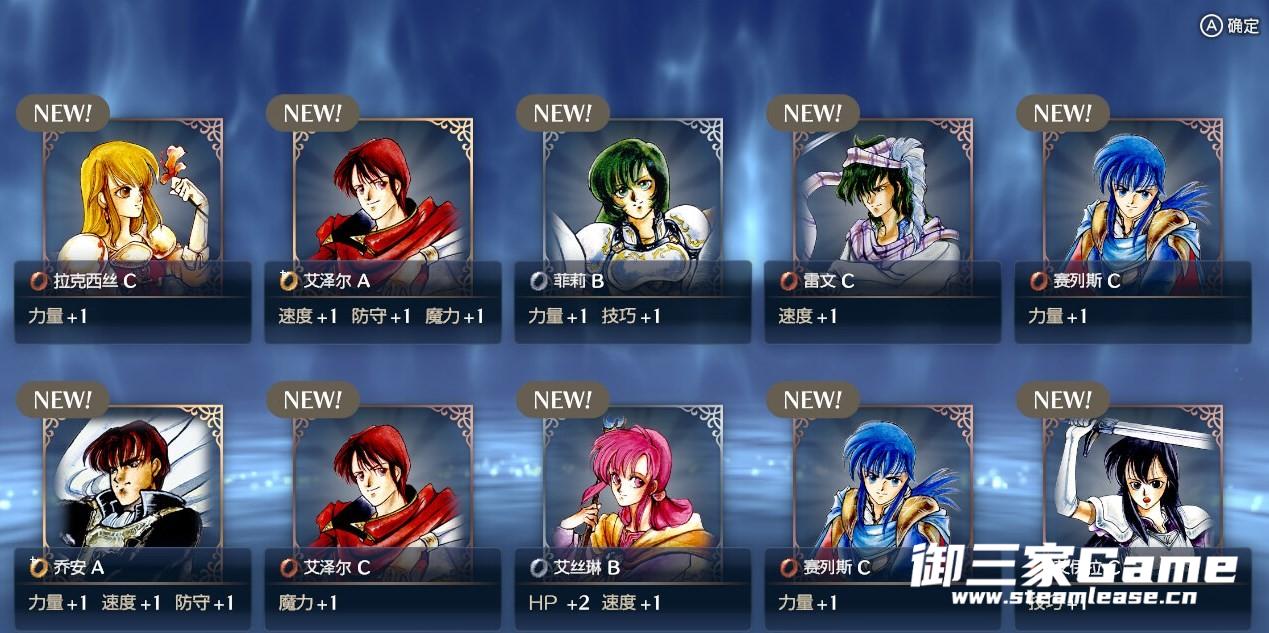This screenshot has width=1269, height=633.
Task: Confirm results with the 确定 label
Action: [x=1243, y=27]
